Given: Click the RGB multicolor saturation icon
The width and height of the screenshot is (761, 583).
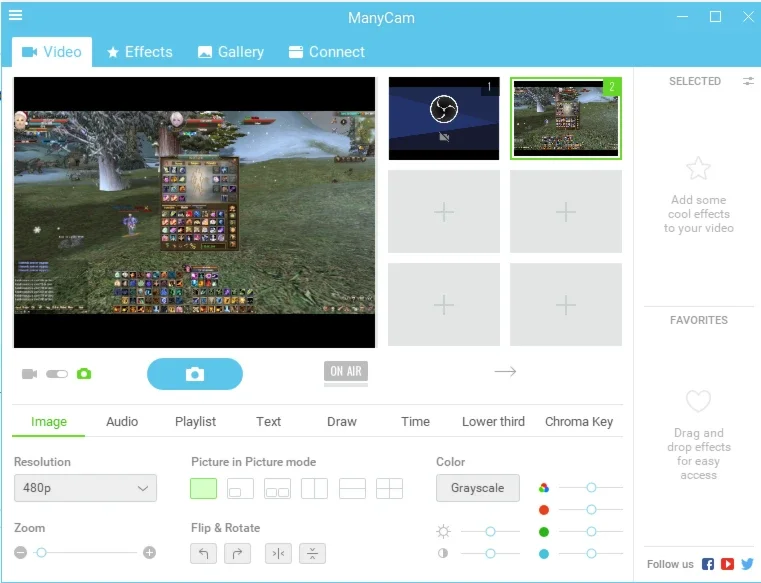Looking at the screenshot, I should (x=544, y=488).
